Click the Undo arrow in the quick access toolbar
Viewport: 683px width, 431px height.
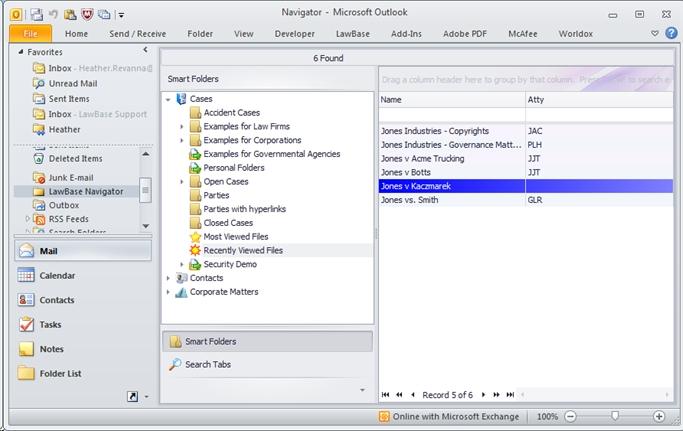(x=53, y=14)
